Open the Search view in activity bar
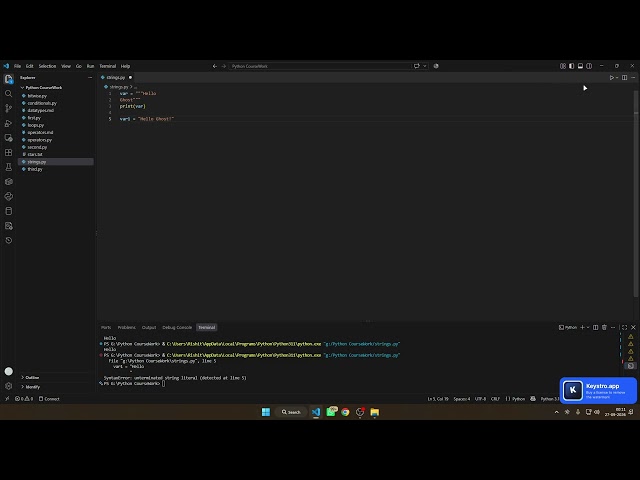640x480 pixels. (x=9, y=93)
